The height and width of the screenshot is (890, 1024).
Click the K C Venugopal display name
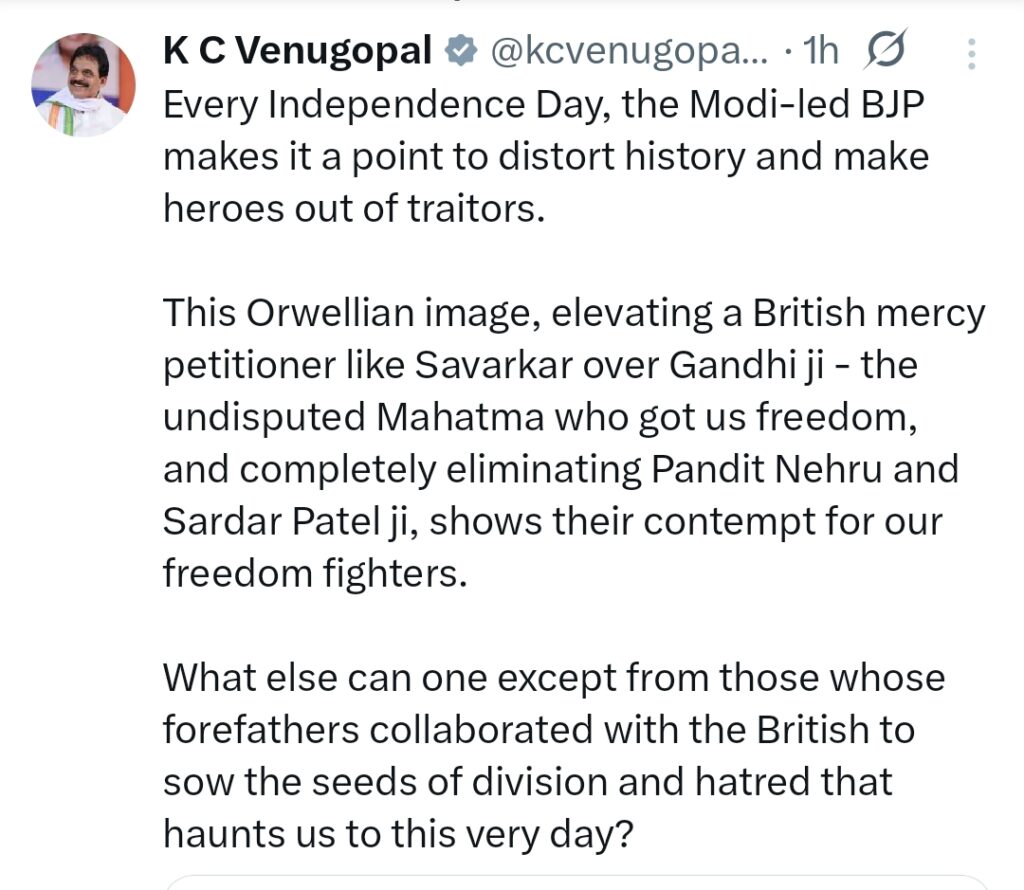(x=297, y=50)
